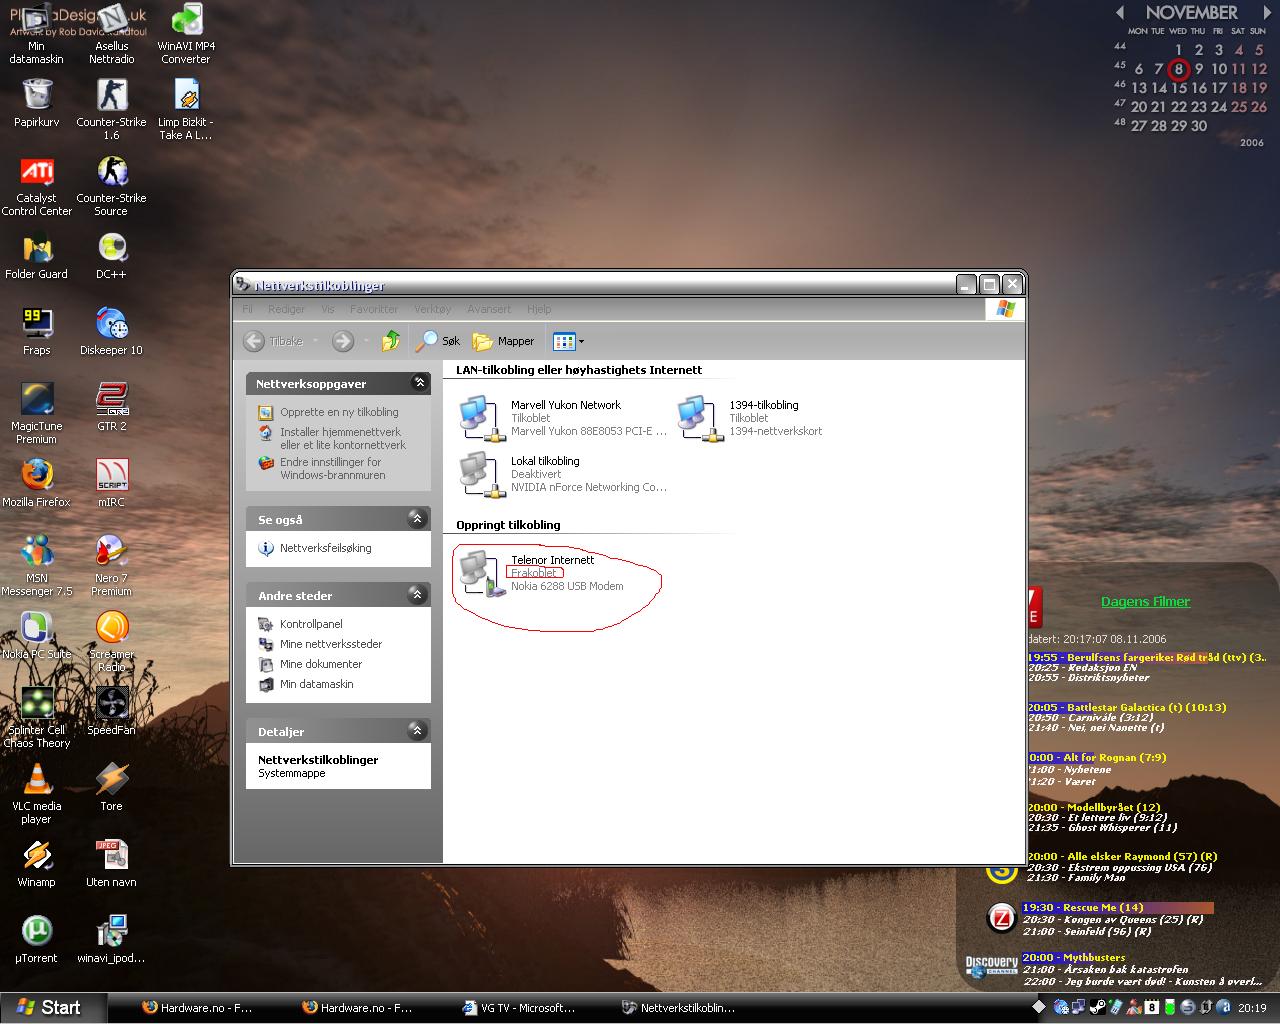Open Mozilla Firefox desktop icon
Image resolution: width=1280 pixels, height=1024 pixels.
(x=36, y=483)
